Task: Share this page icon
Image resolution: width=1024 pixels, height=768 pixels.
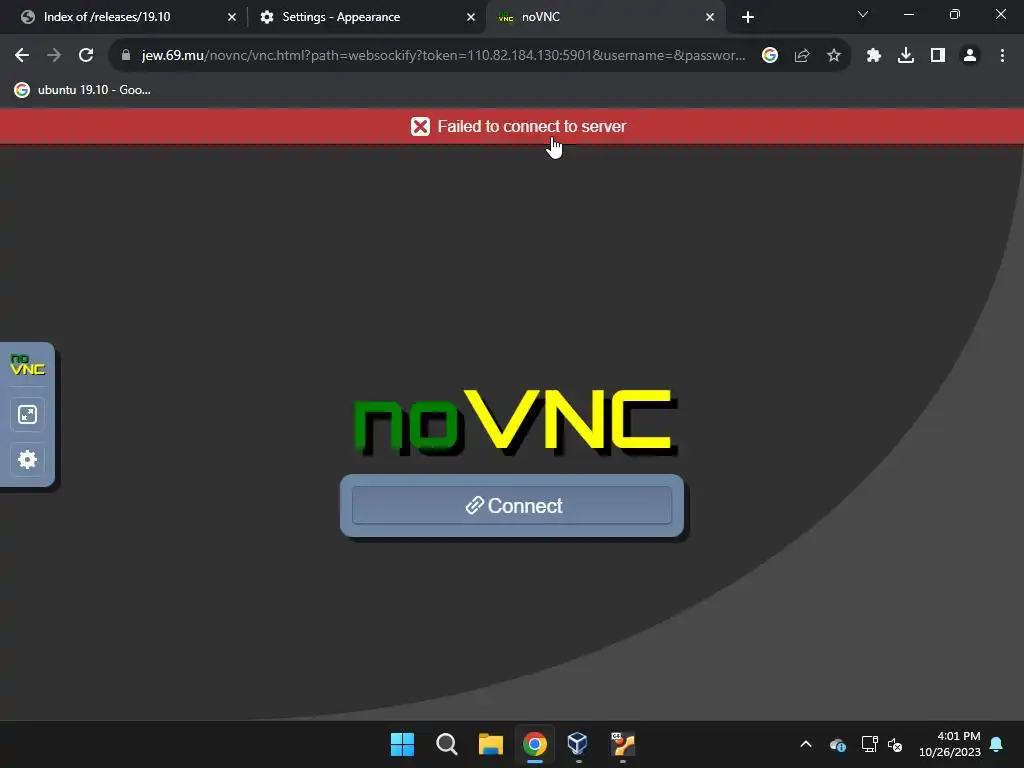Action: (802, 56)
